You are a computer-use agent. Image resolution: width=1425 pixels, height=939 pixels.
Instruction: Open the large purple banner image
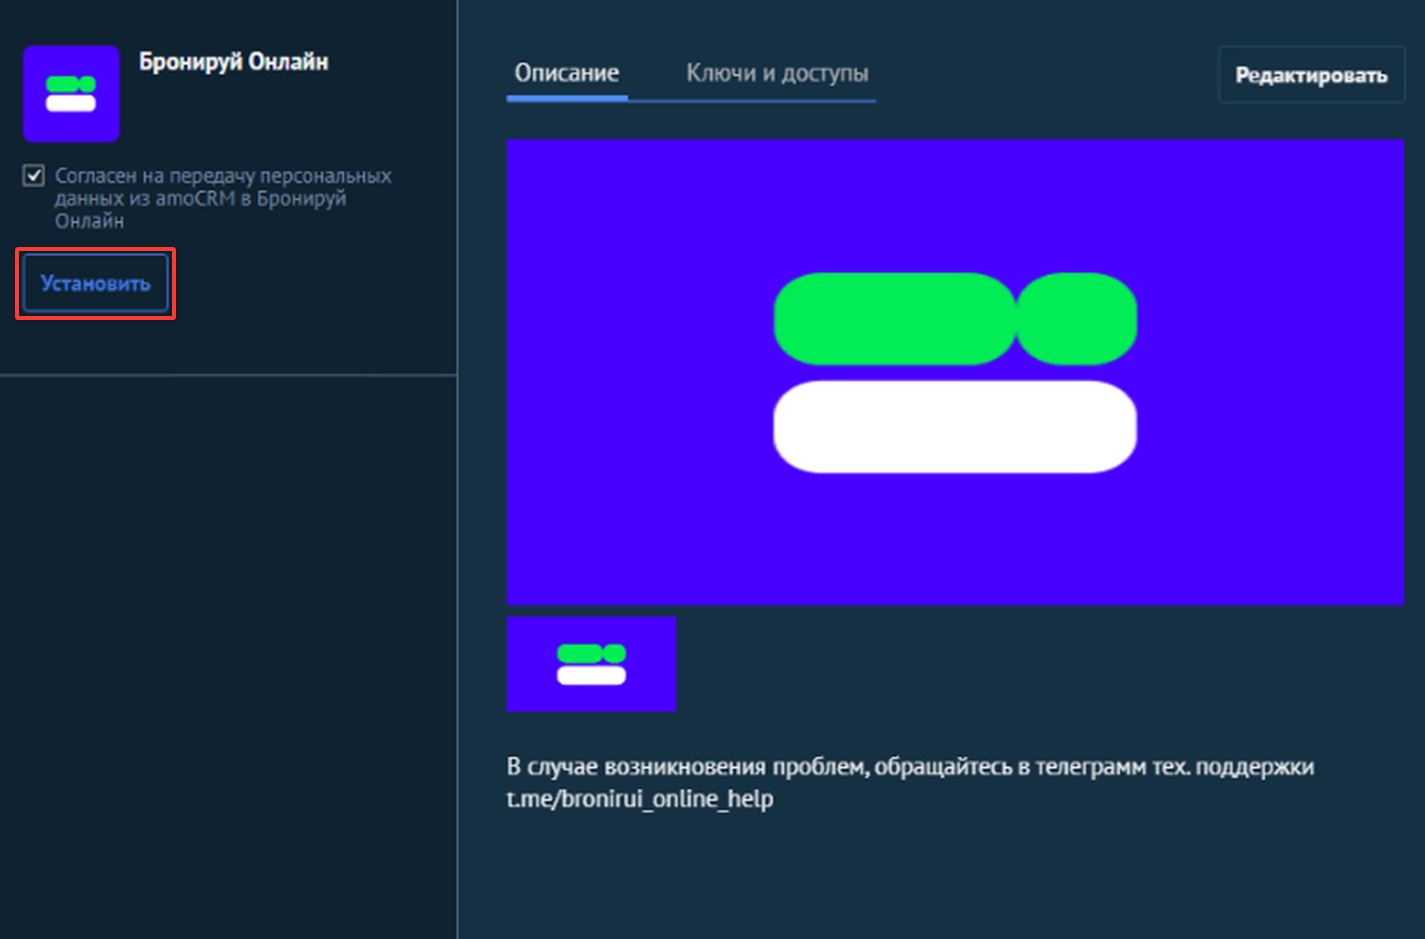(955, 372)
